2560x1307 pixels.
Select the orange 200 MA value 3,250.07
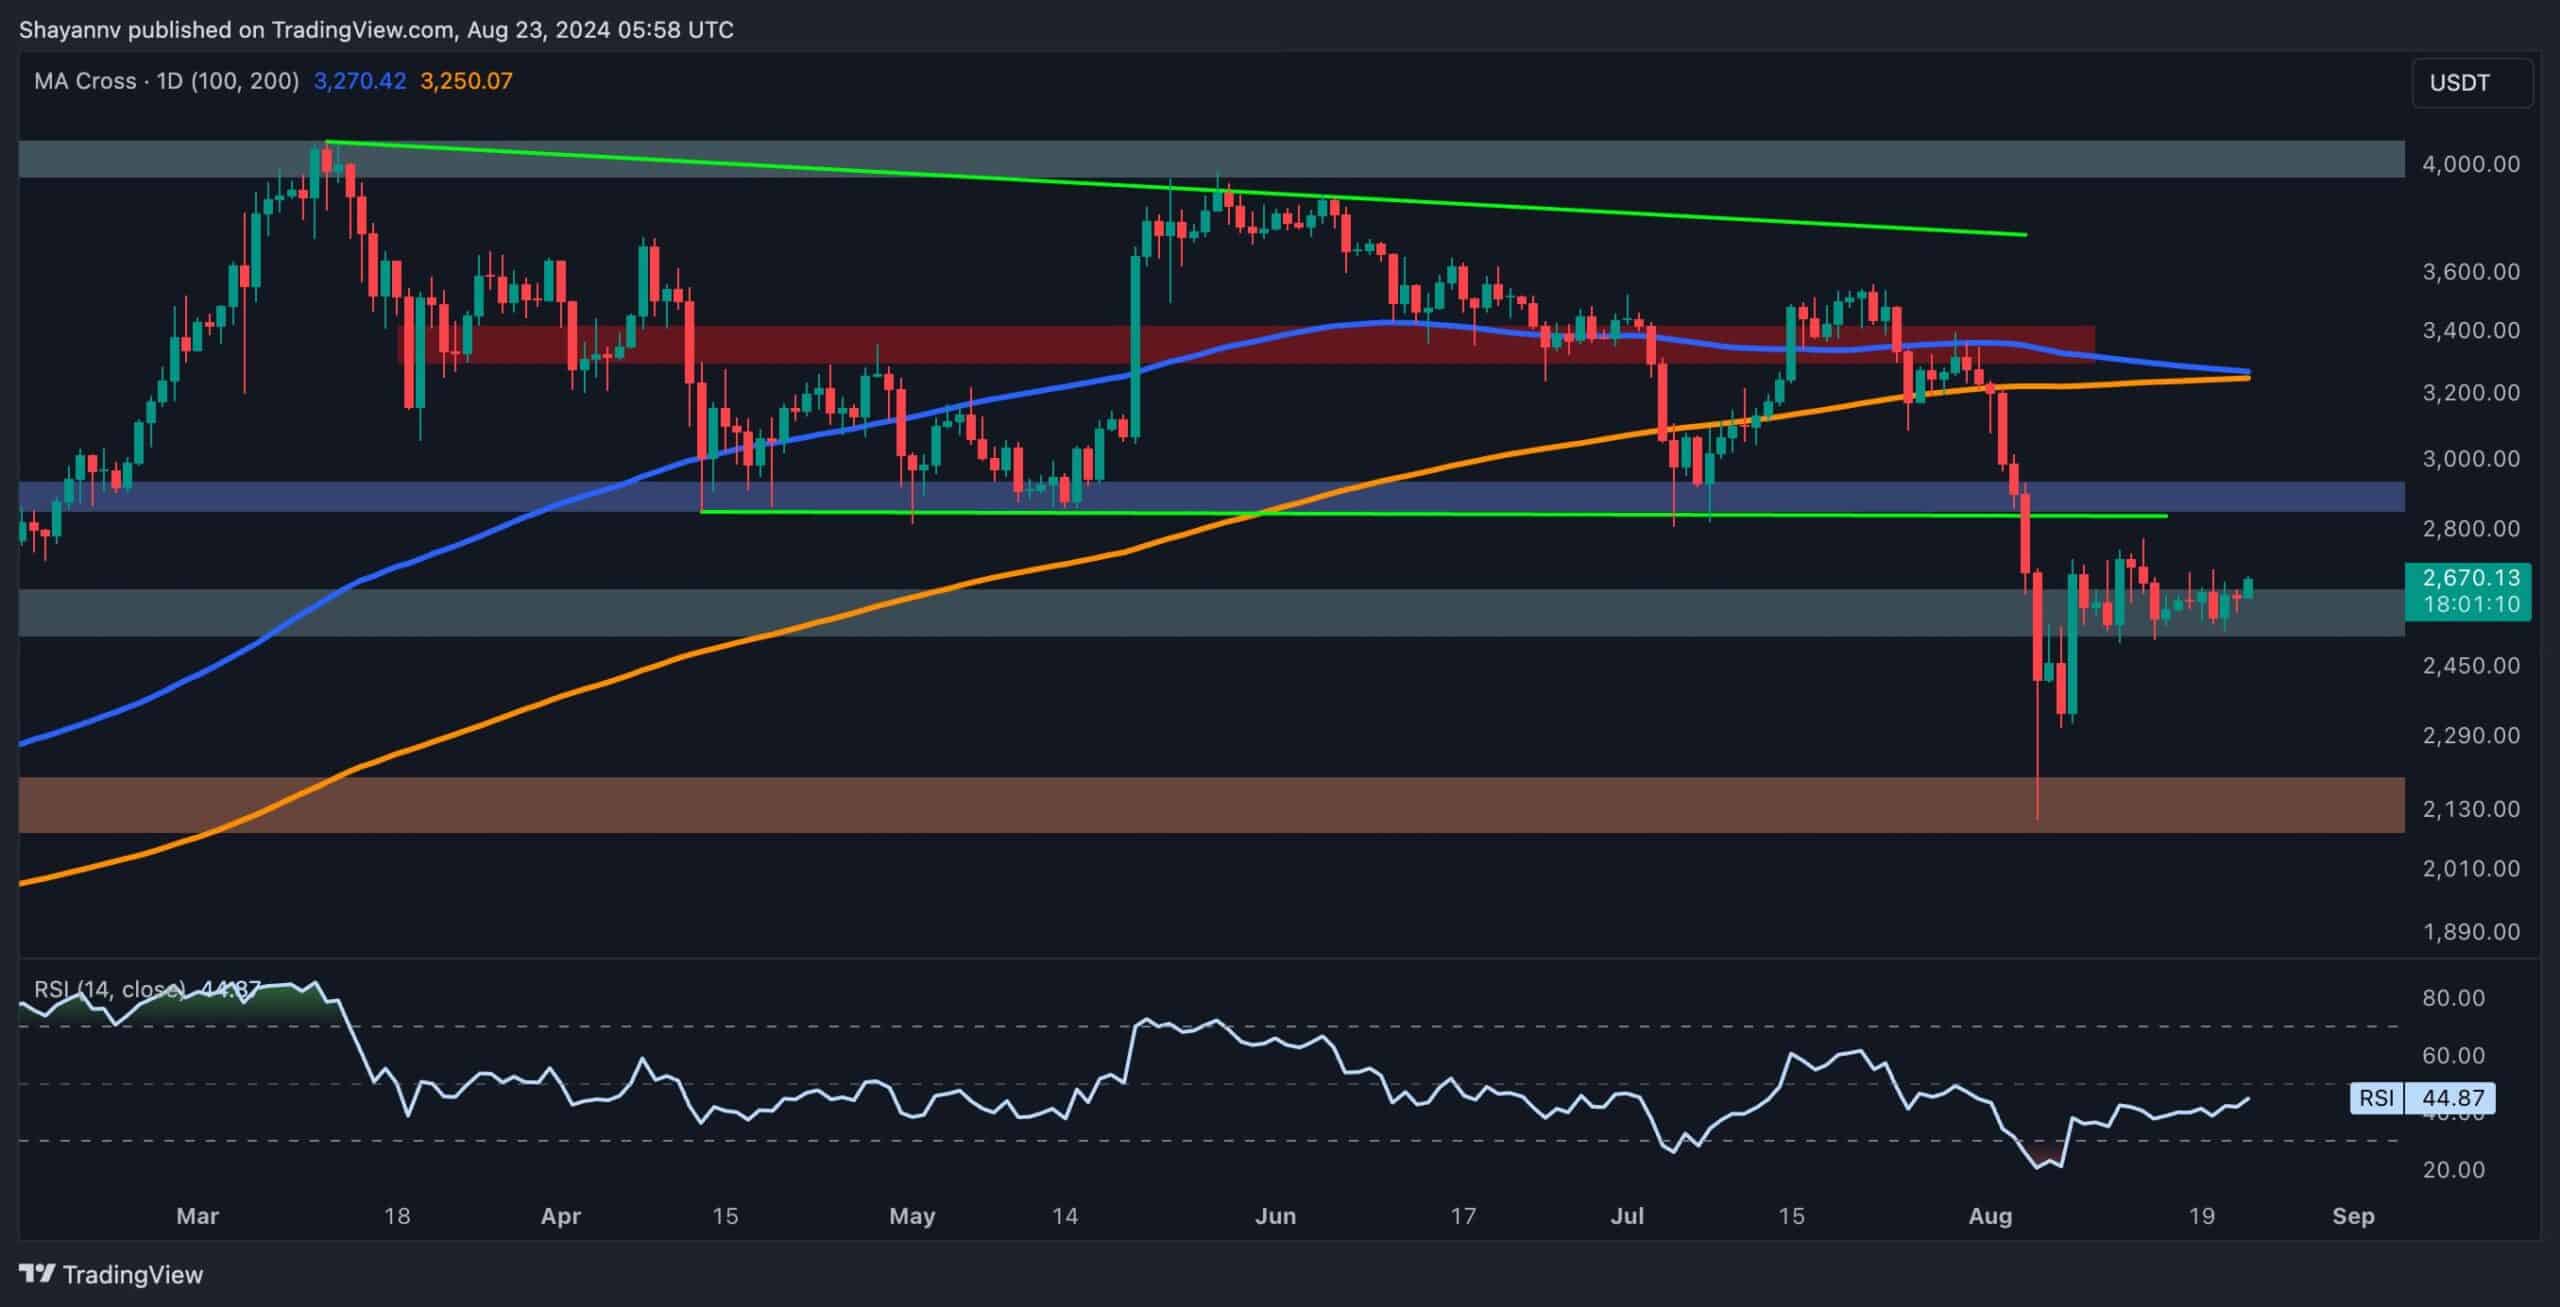(466, 81)
